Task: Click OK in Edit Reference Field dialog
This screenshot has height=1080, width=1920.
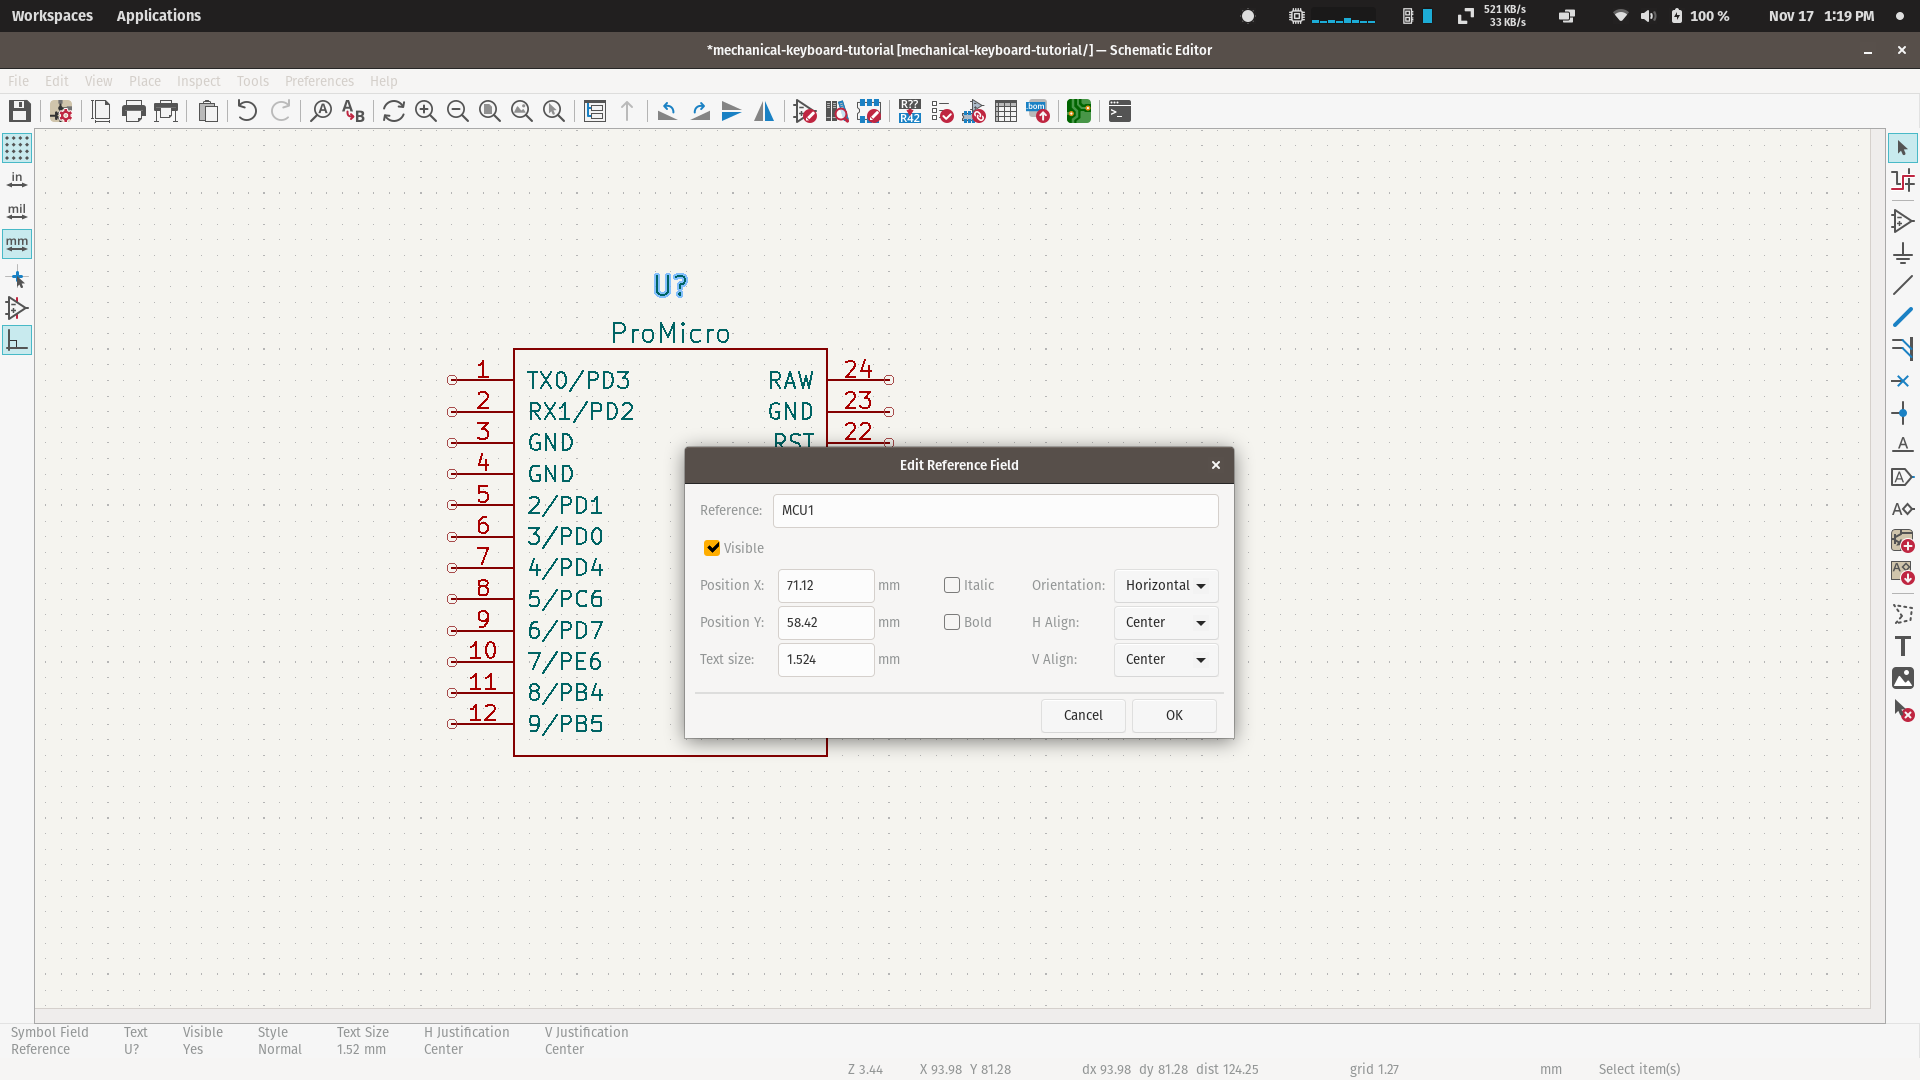Action: tap(1174, 715)
